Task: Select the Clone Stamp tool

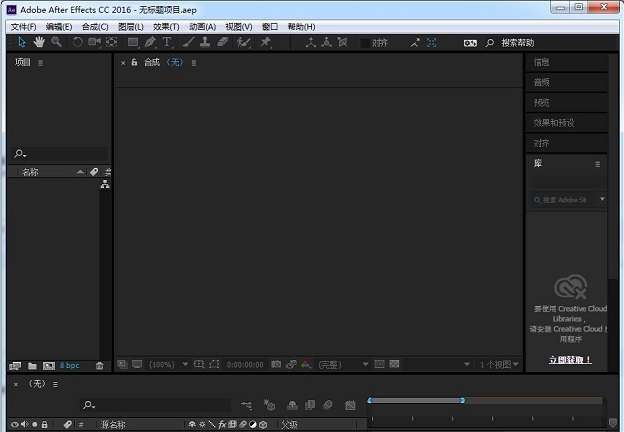Action: [205, 42]
